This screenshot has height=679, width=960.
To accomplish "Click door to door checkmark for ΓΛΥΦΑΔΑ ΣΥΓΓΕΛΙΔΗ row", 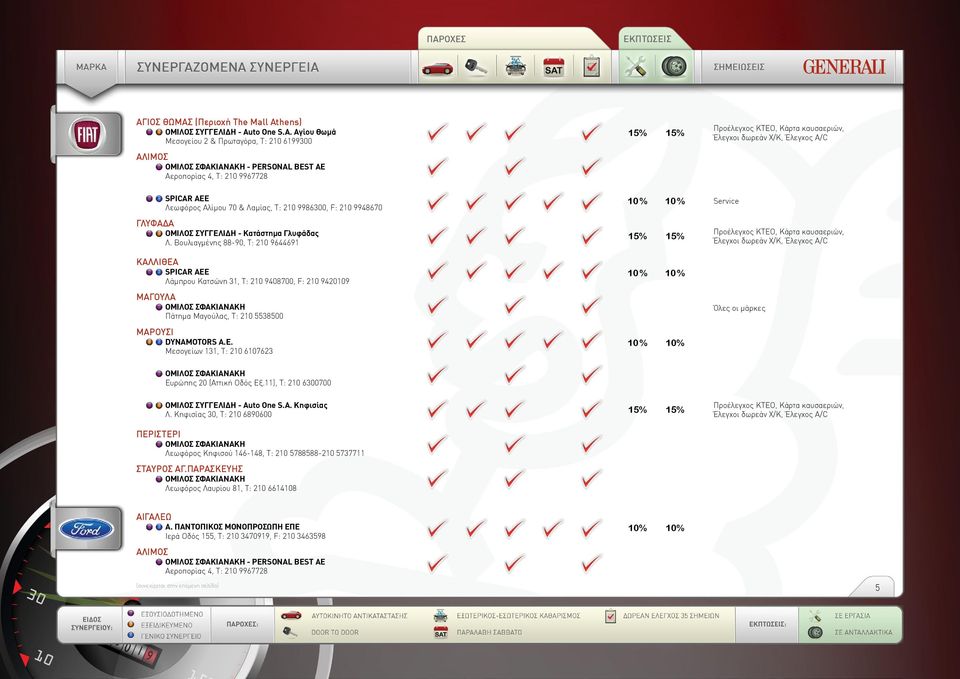I will 476,236.
